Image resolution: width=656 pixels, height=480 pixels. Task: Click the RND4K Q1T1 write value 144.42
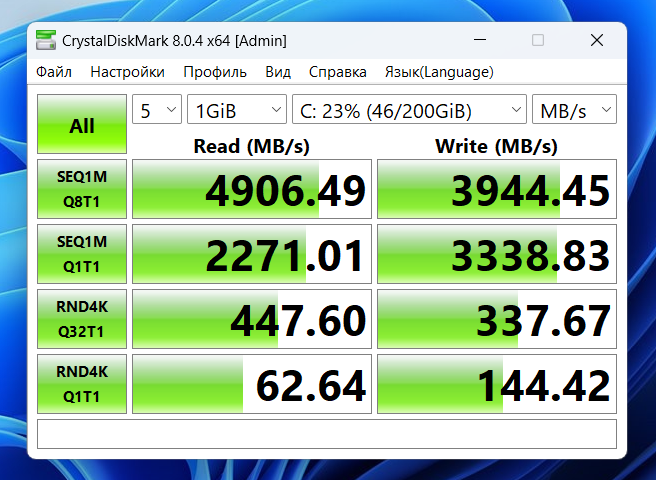click(x=497, y=384)
